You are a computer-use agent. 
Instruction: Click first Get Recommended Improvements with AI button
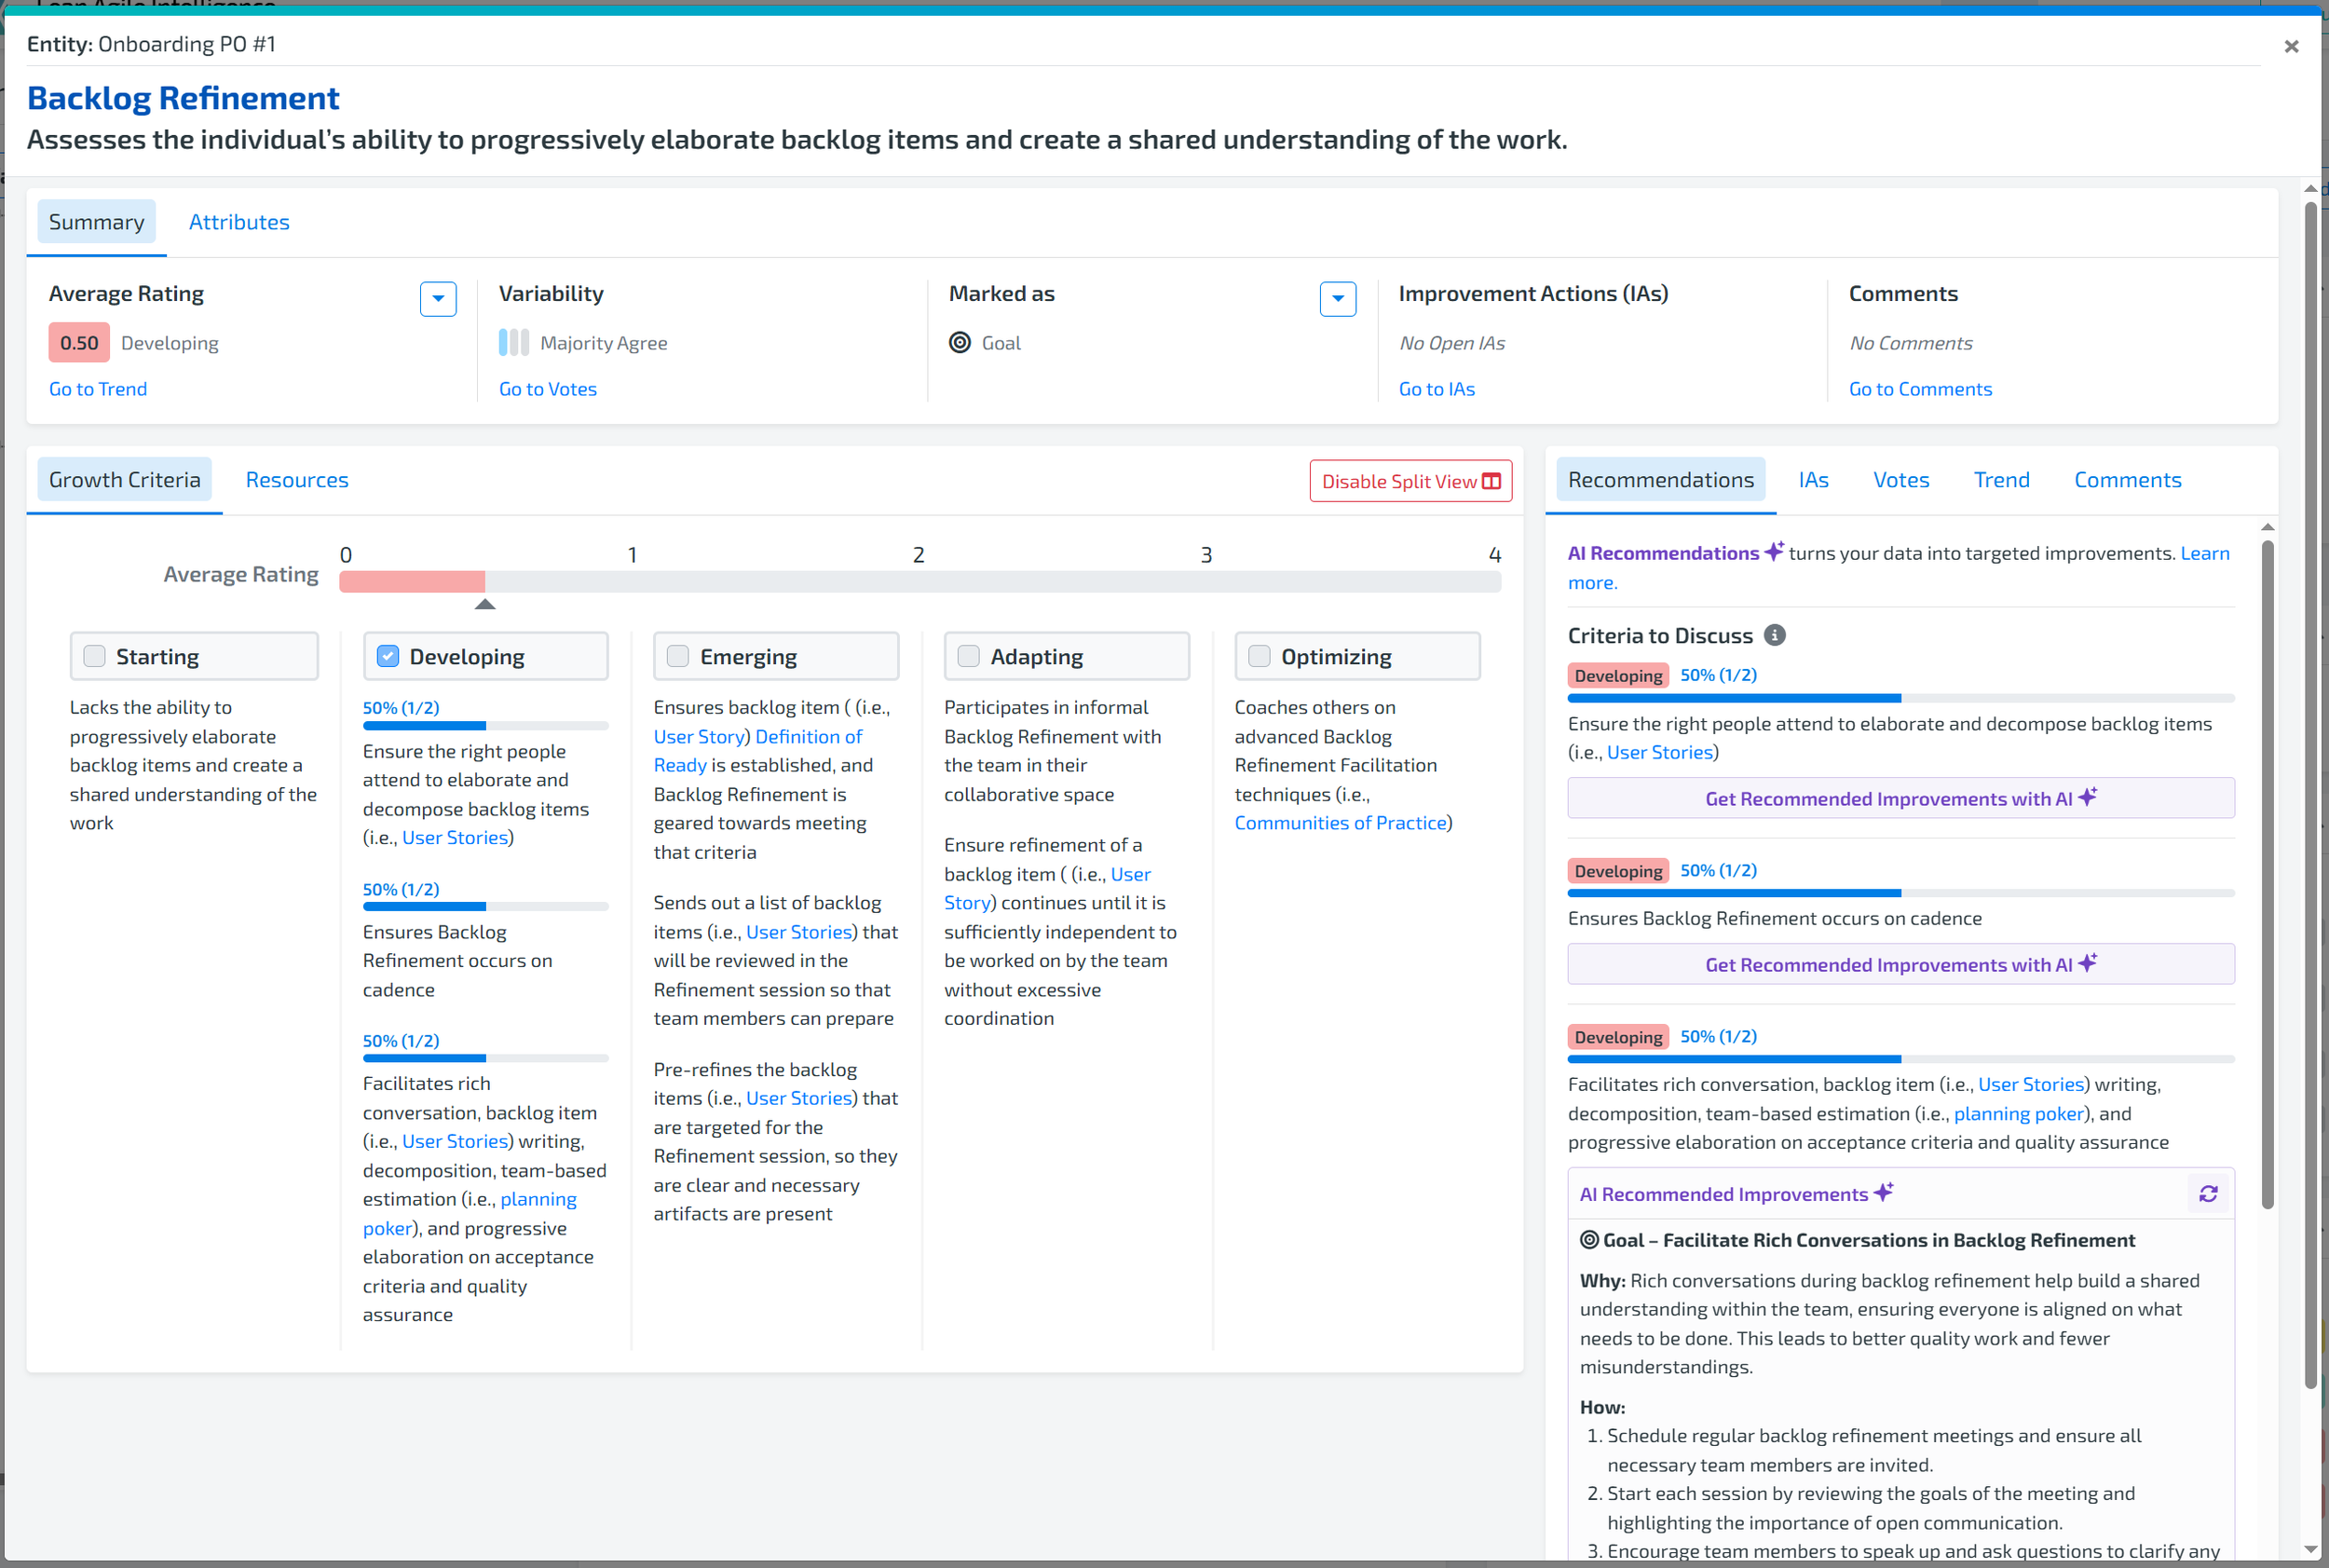1900,798
